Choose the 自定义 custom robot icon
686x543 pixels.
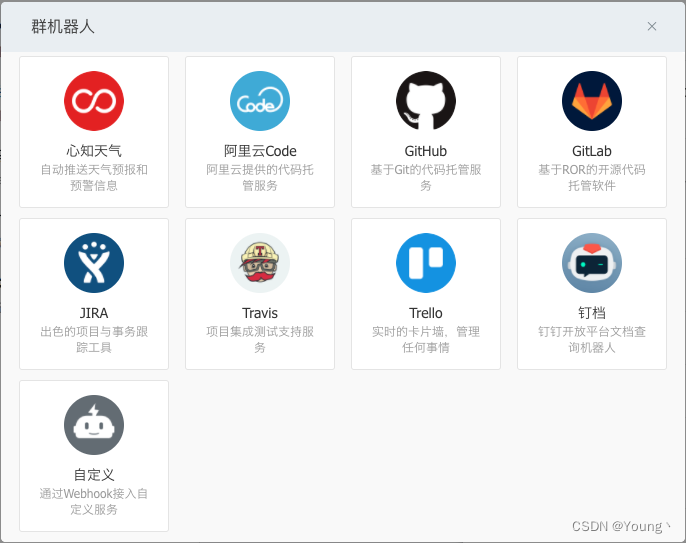tap(94, 425)
